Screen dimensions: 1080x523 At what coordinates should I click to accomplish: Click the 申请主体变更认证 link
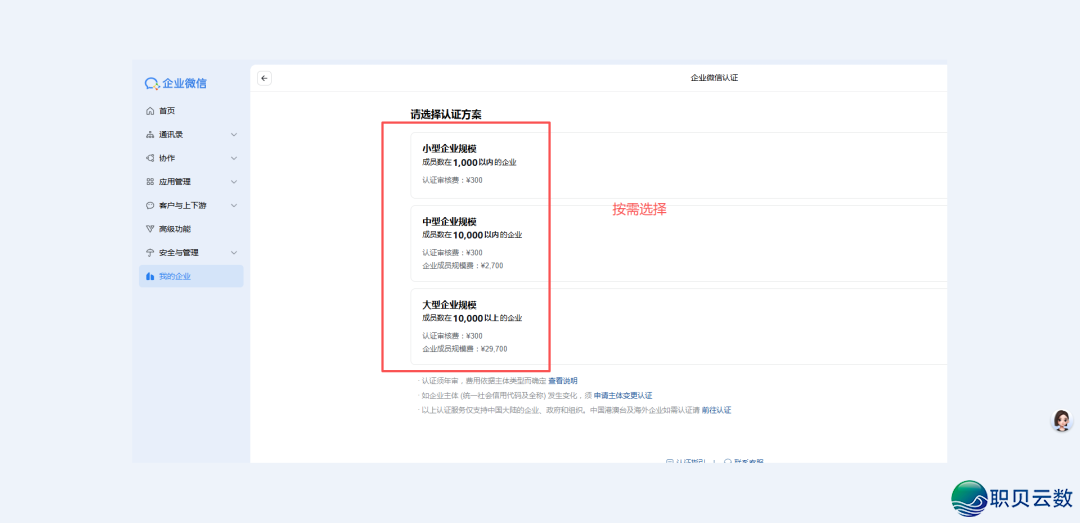click(x=622, y=396)
